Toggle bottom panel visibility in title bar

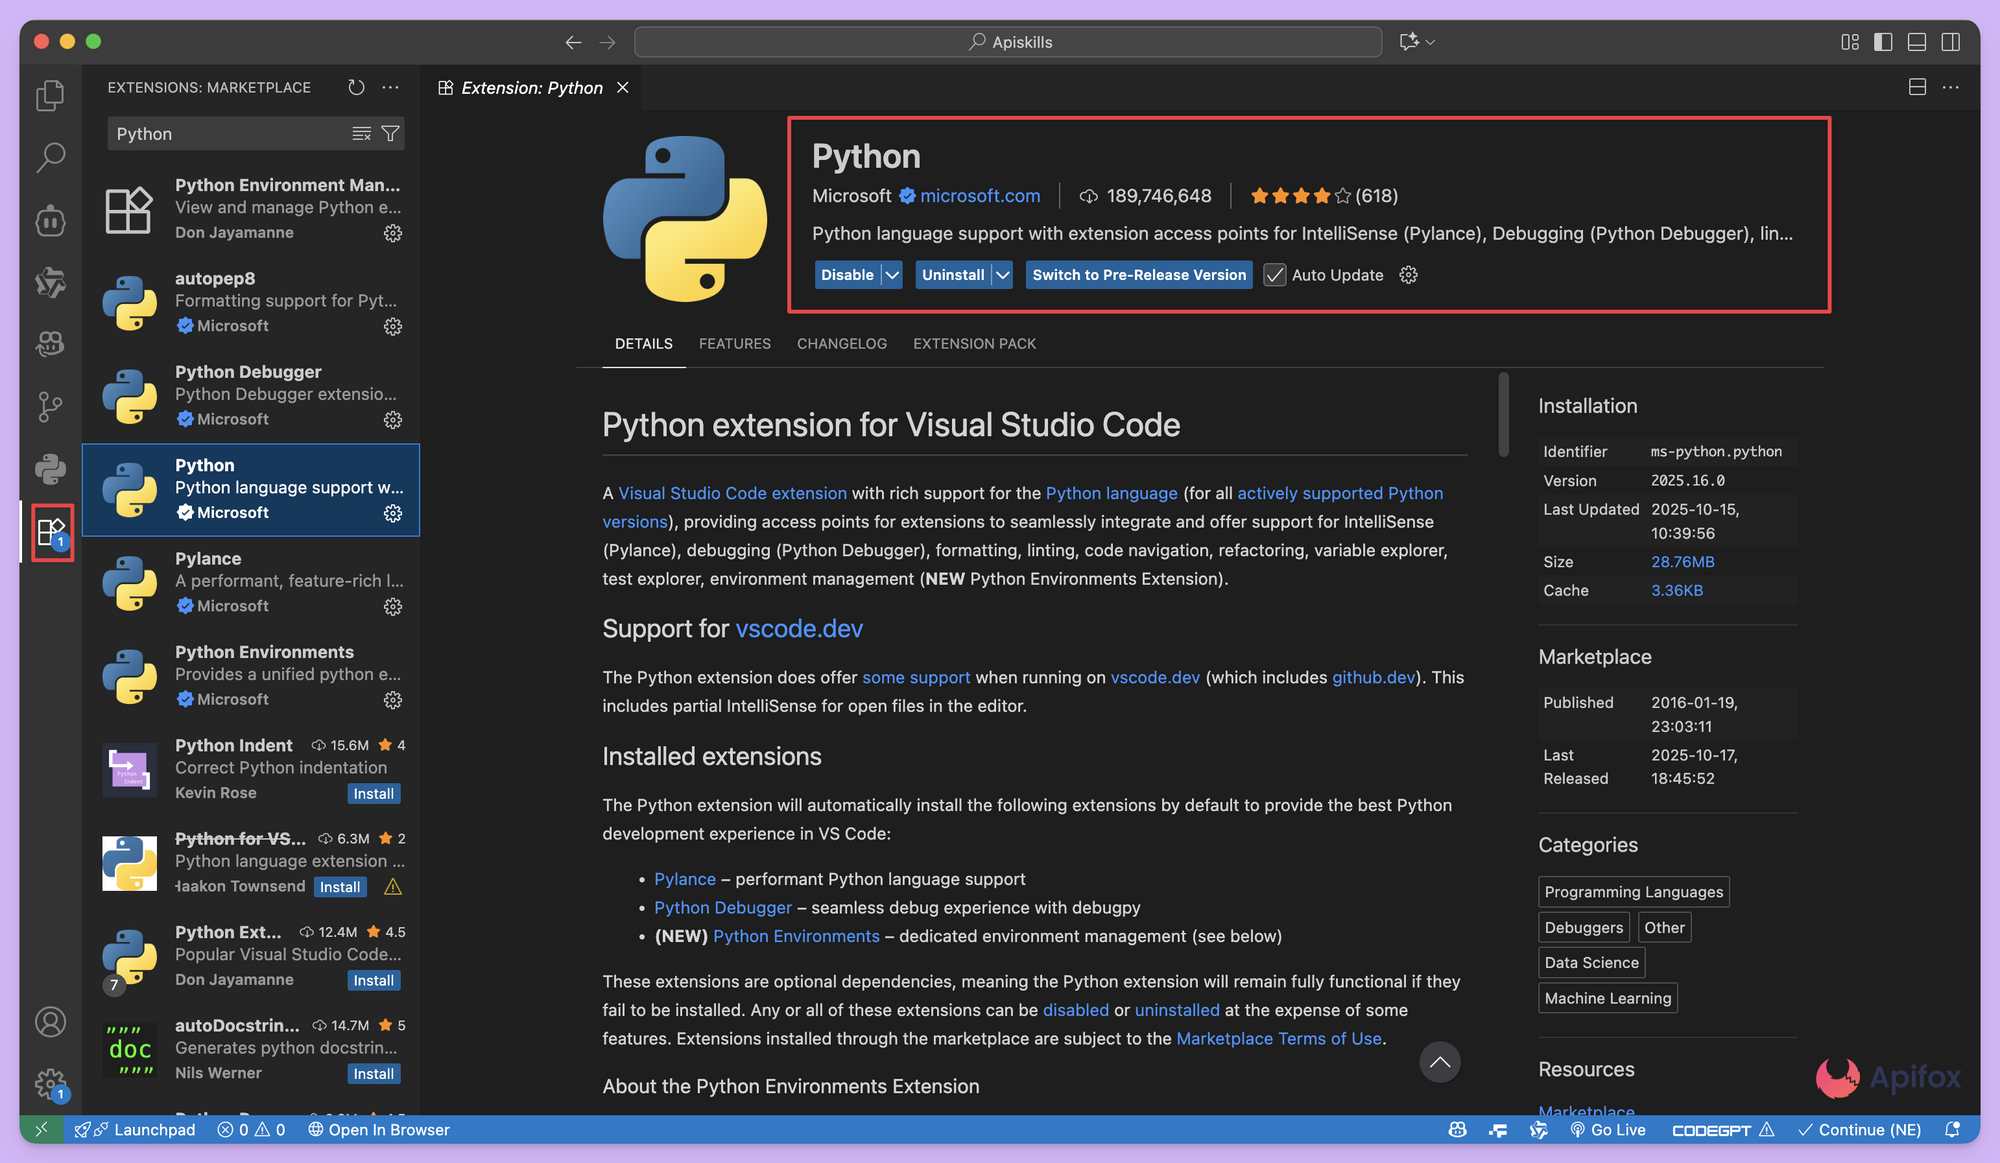coord(1917,42)
